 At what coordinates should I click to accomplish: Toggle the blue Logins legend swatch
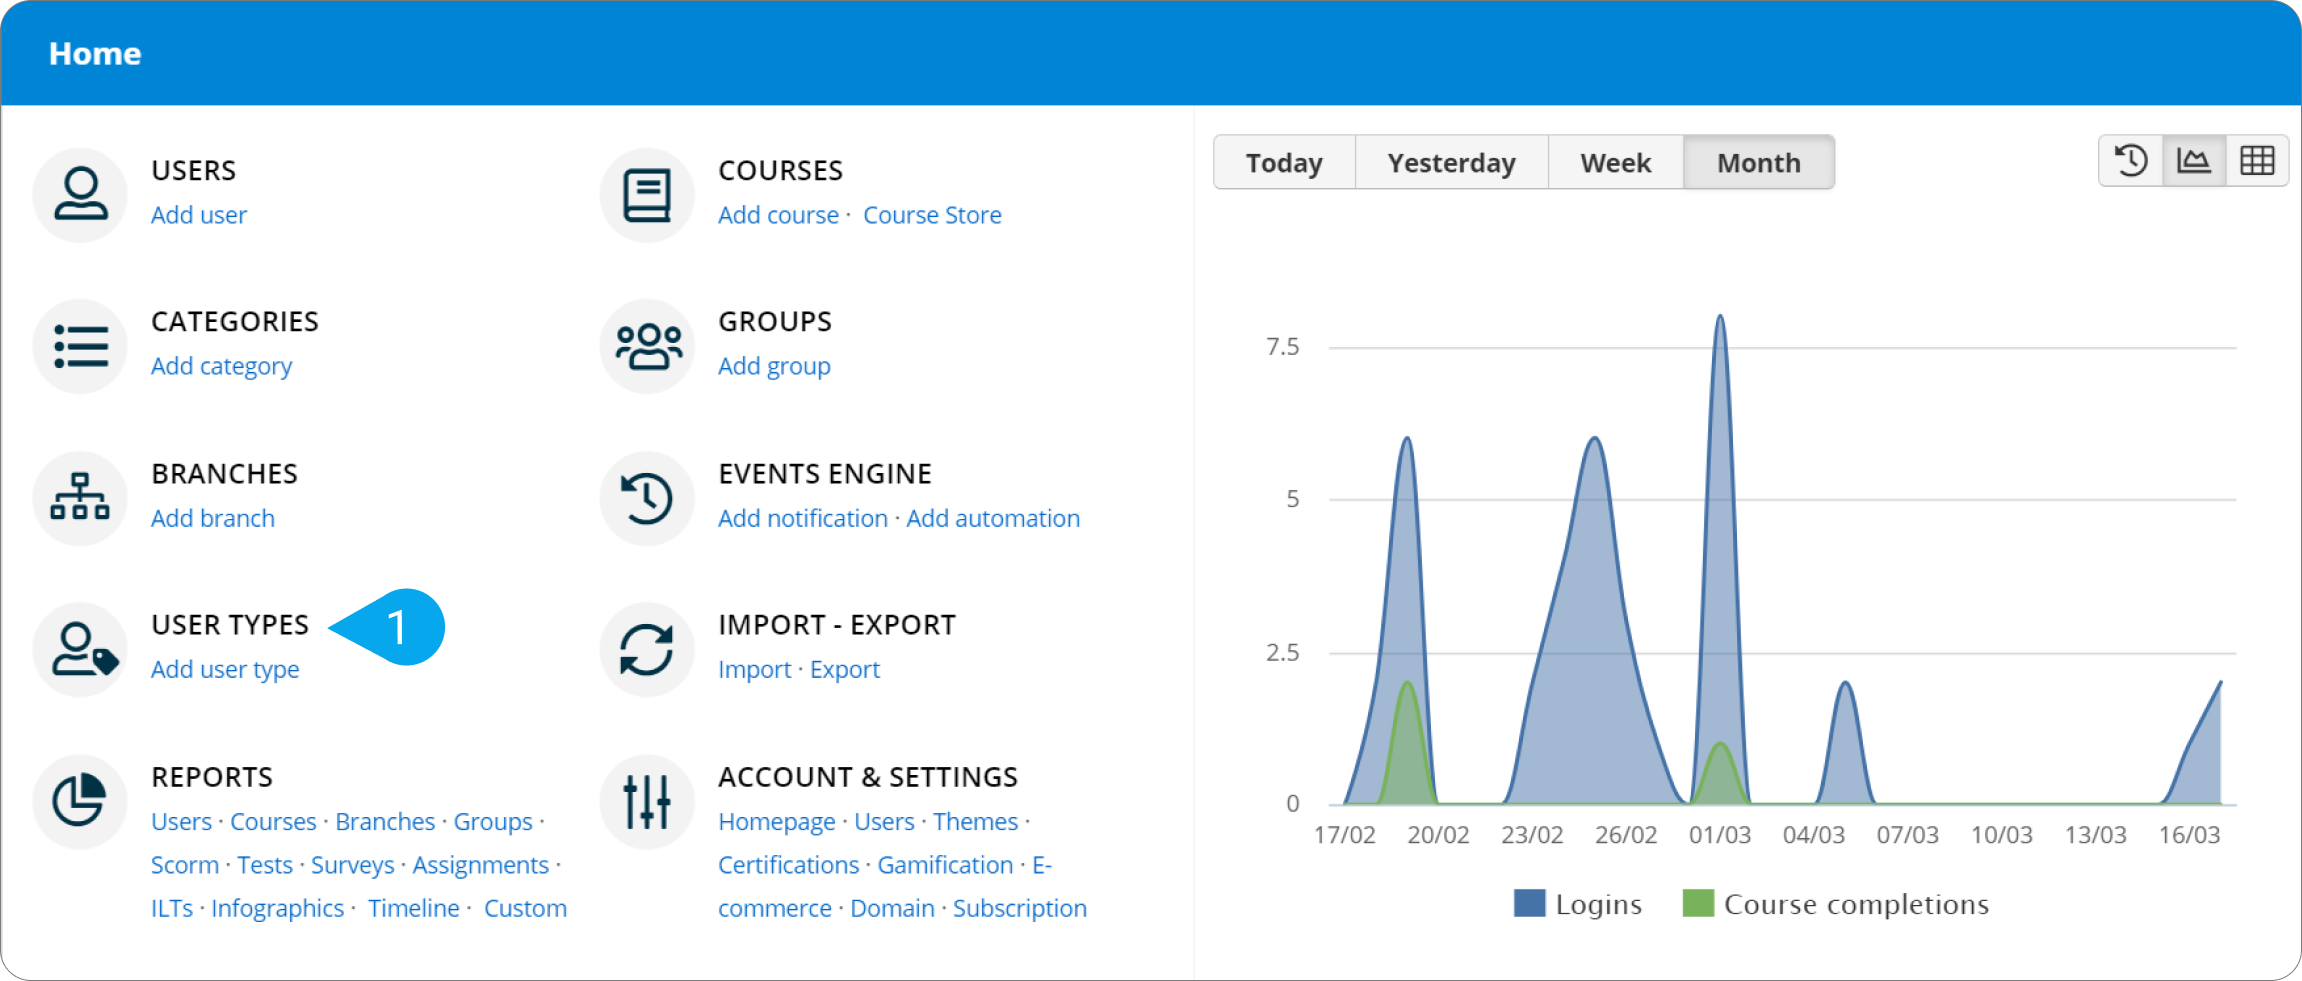(1529, 903)
